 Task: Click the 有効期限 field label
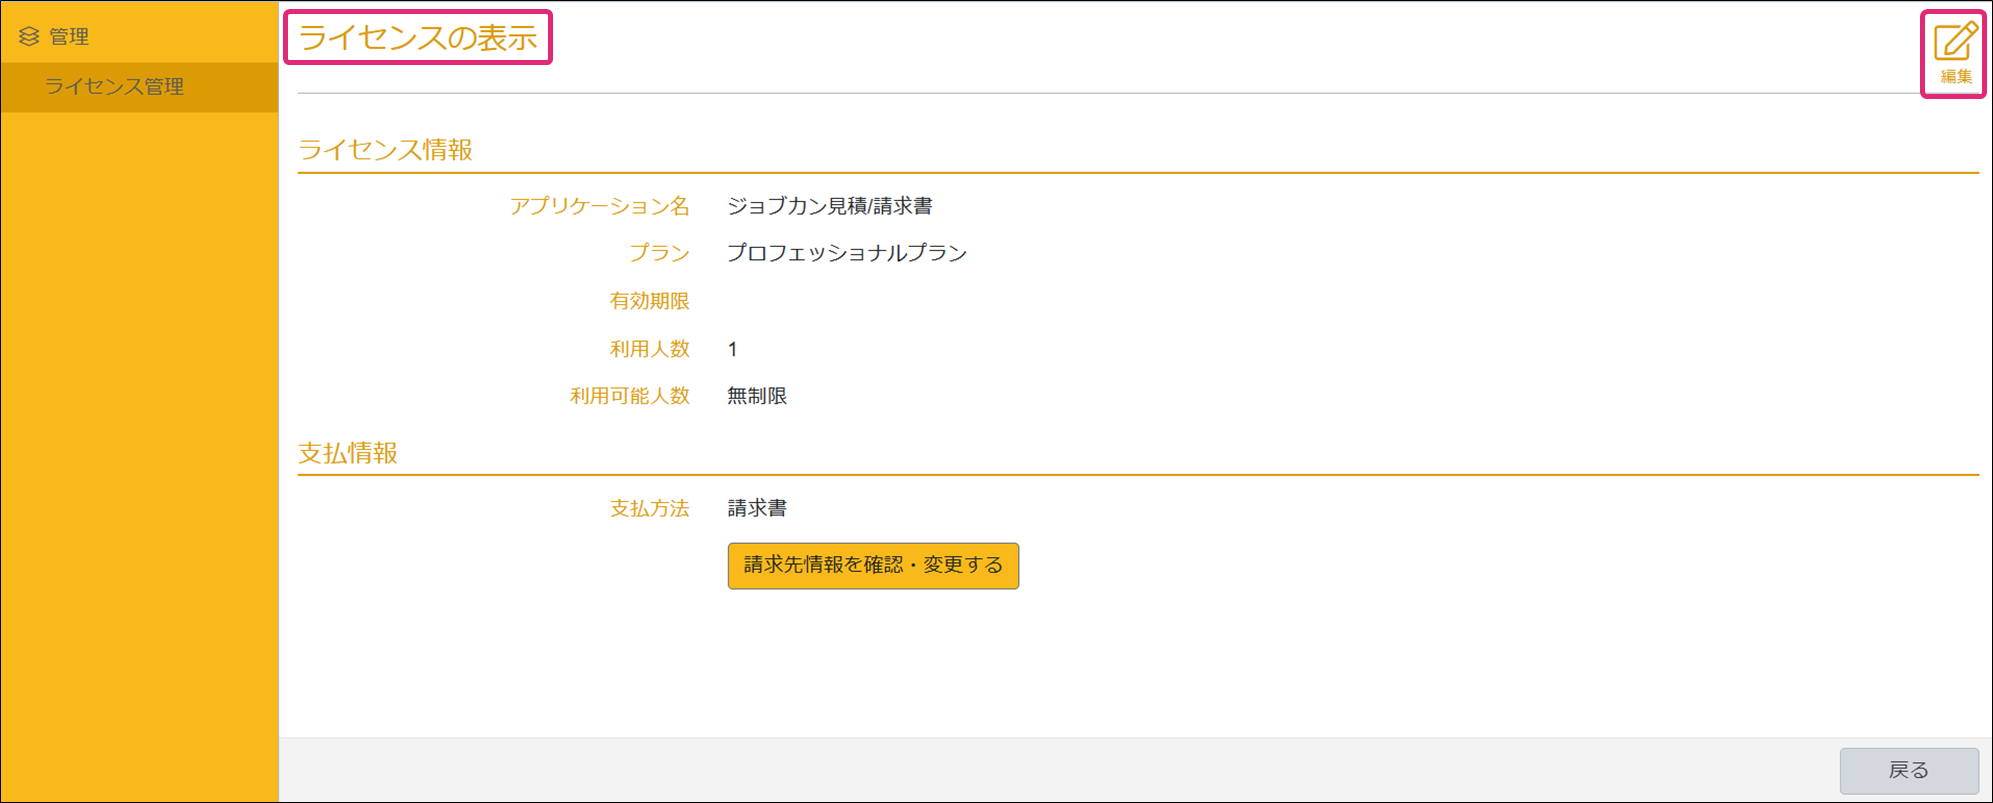[x=649, y=301]
